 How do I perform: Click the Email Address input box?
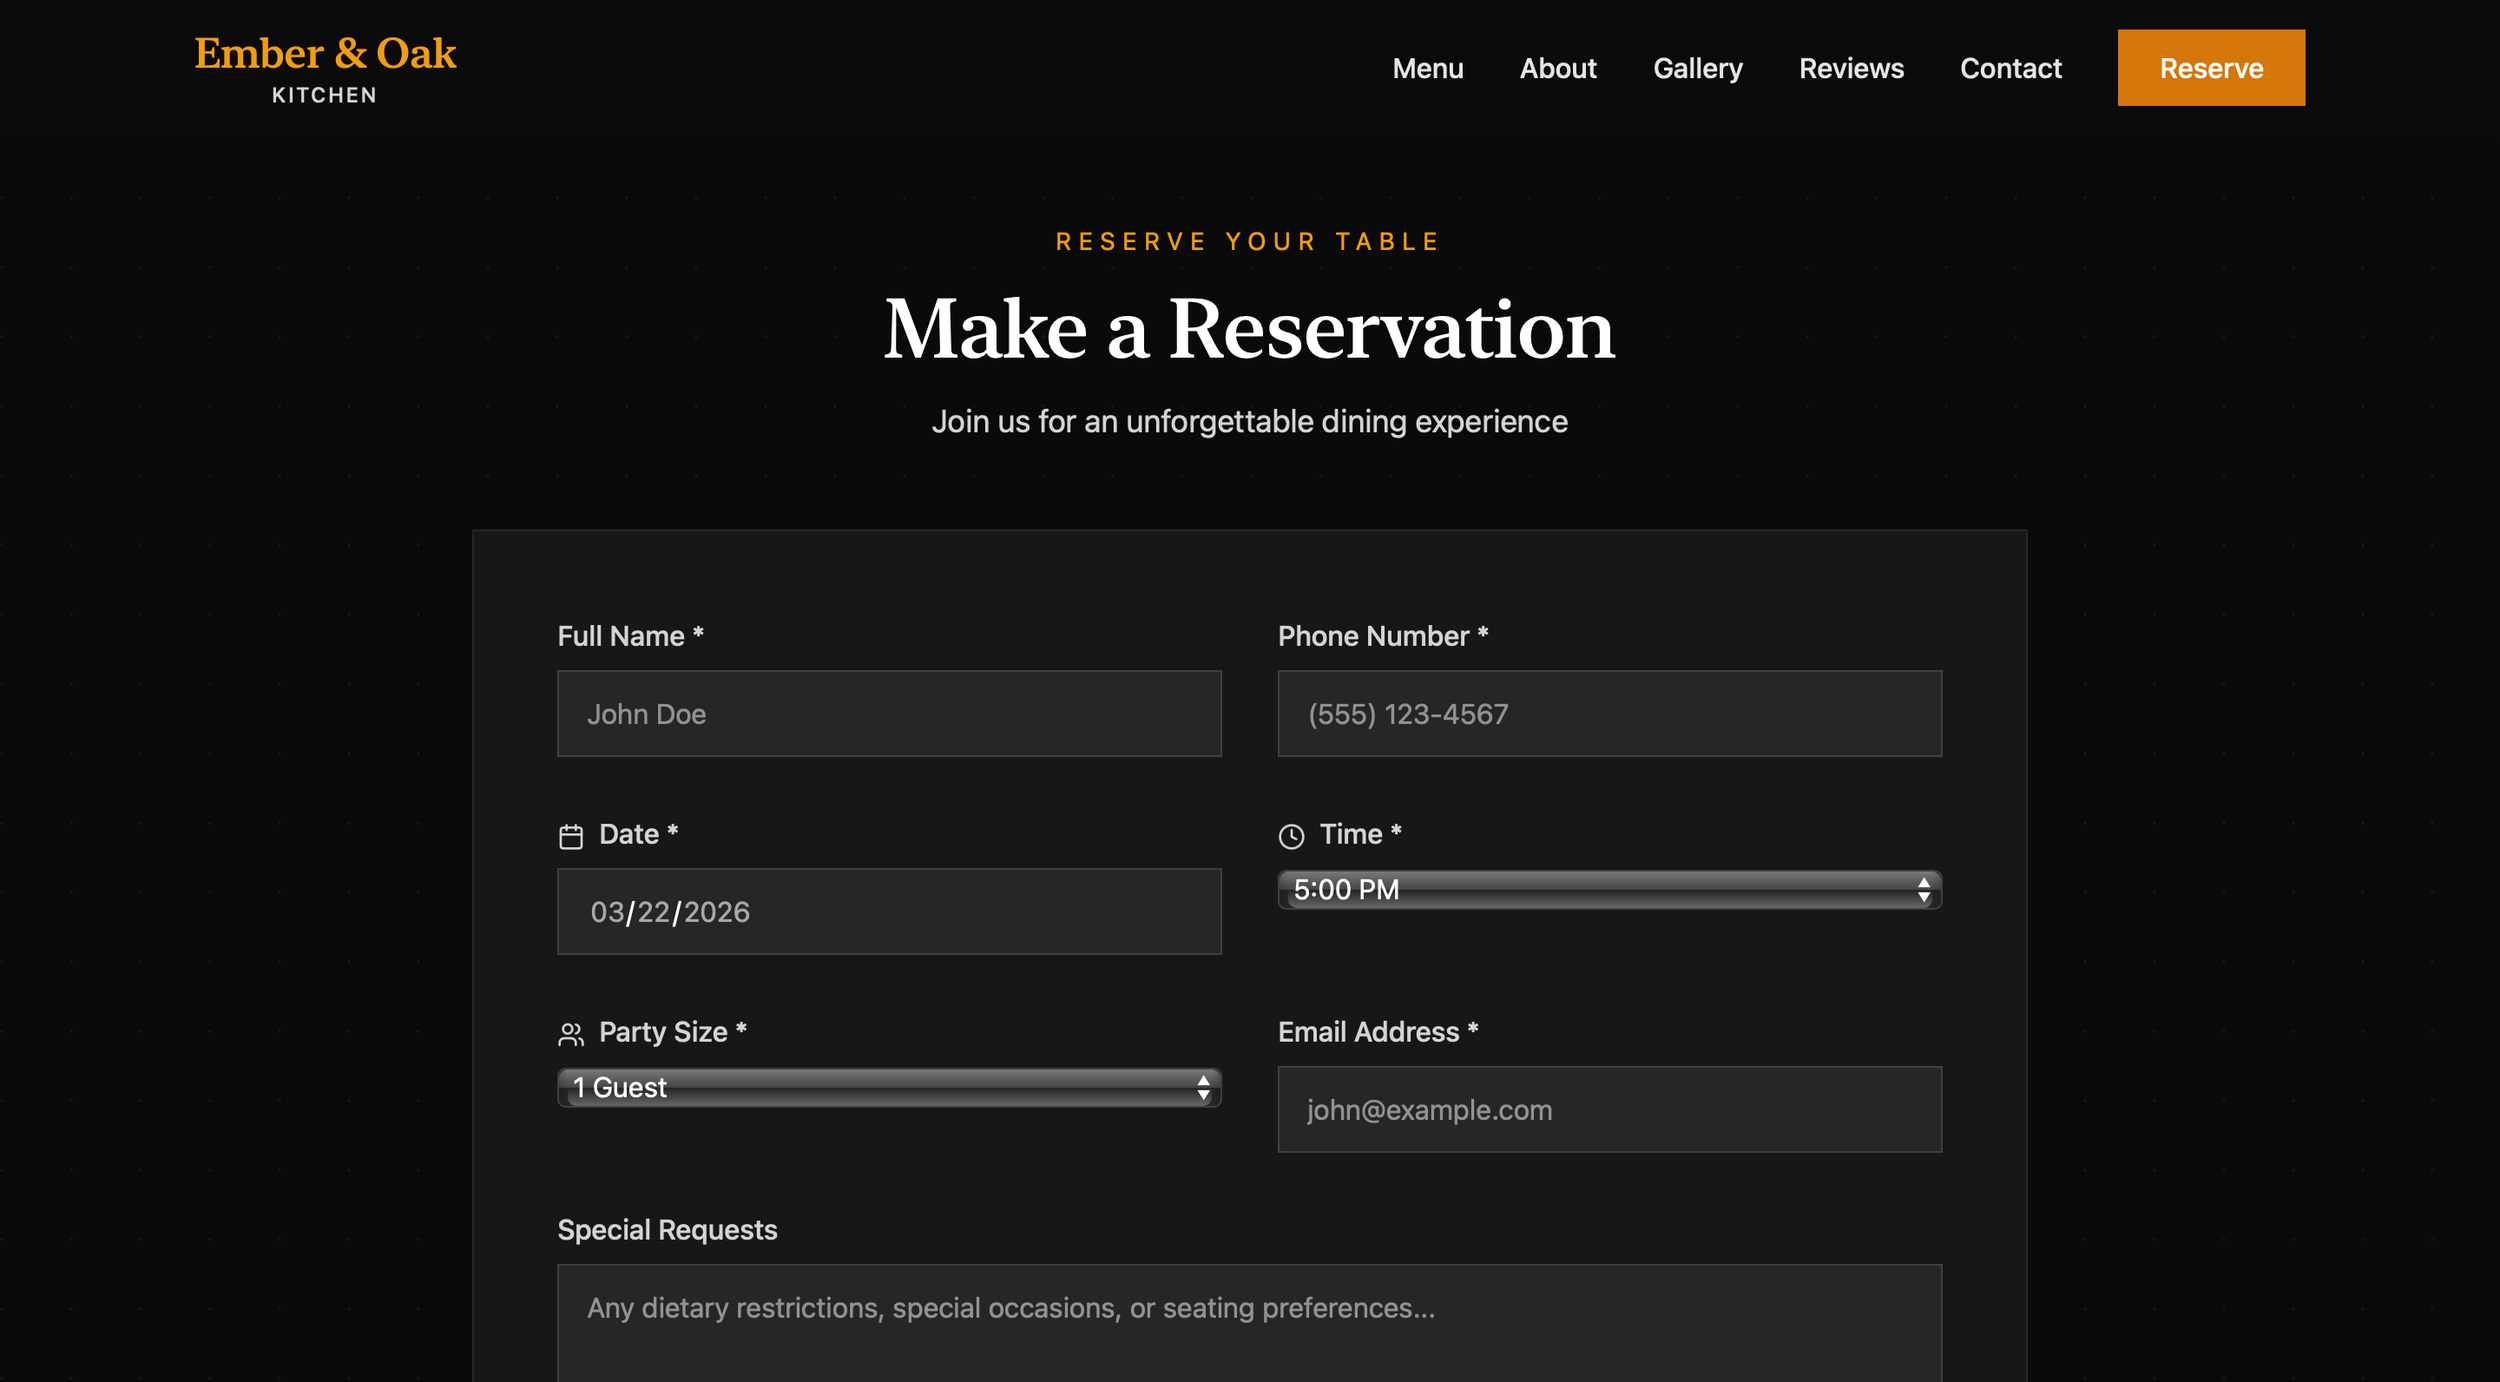pyautogui.click(x=1609, y=1110)
